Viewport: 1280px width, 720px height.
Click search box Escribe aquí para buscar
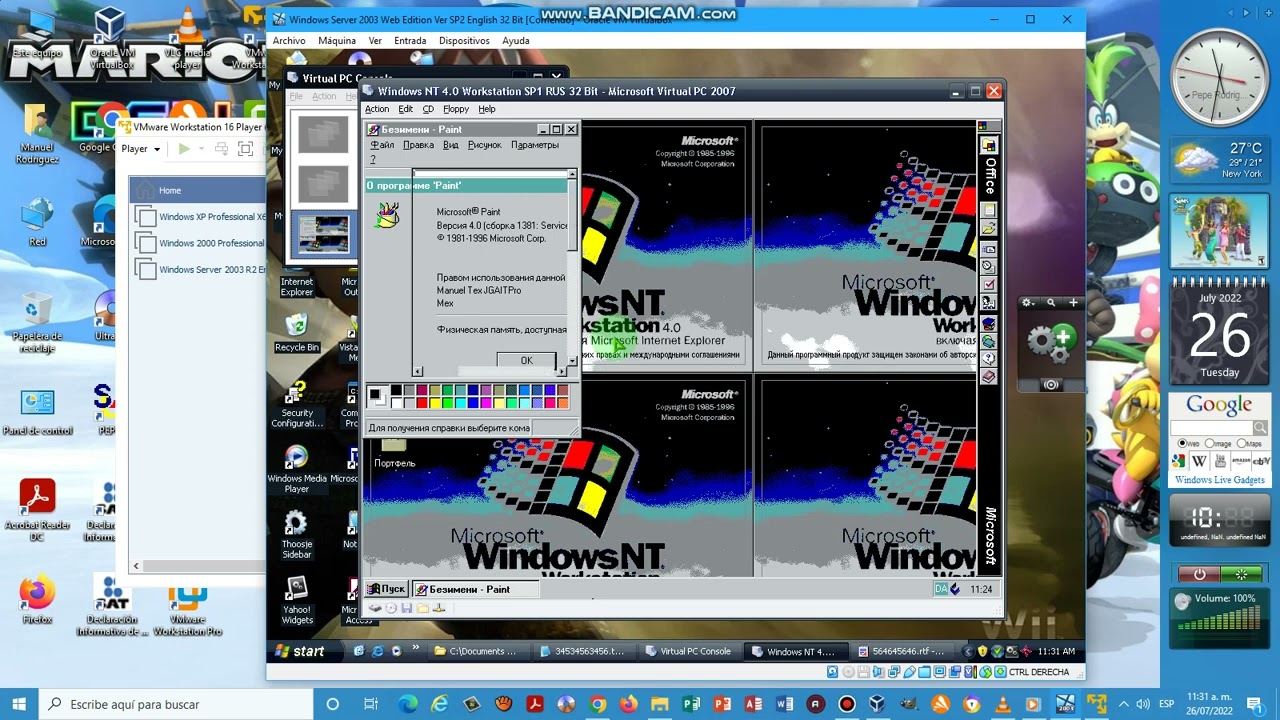click(178, 704)
